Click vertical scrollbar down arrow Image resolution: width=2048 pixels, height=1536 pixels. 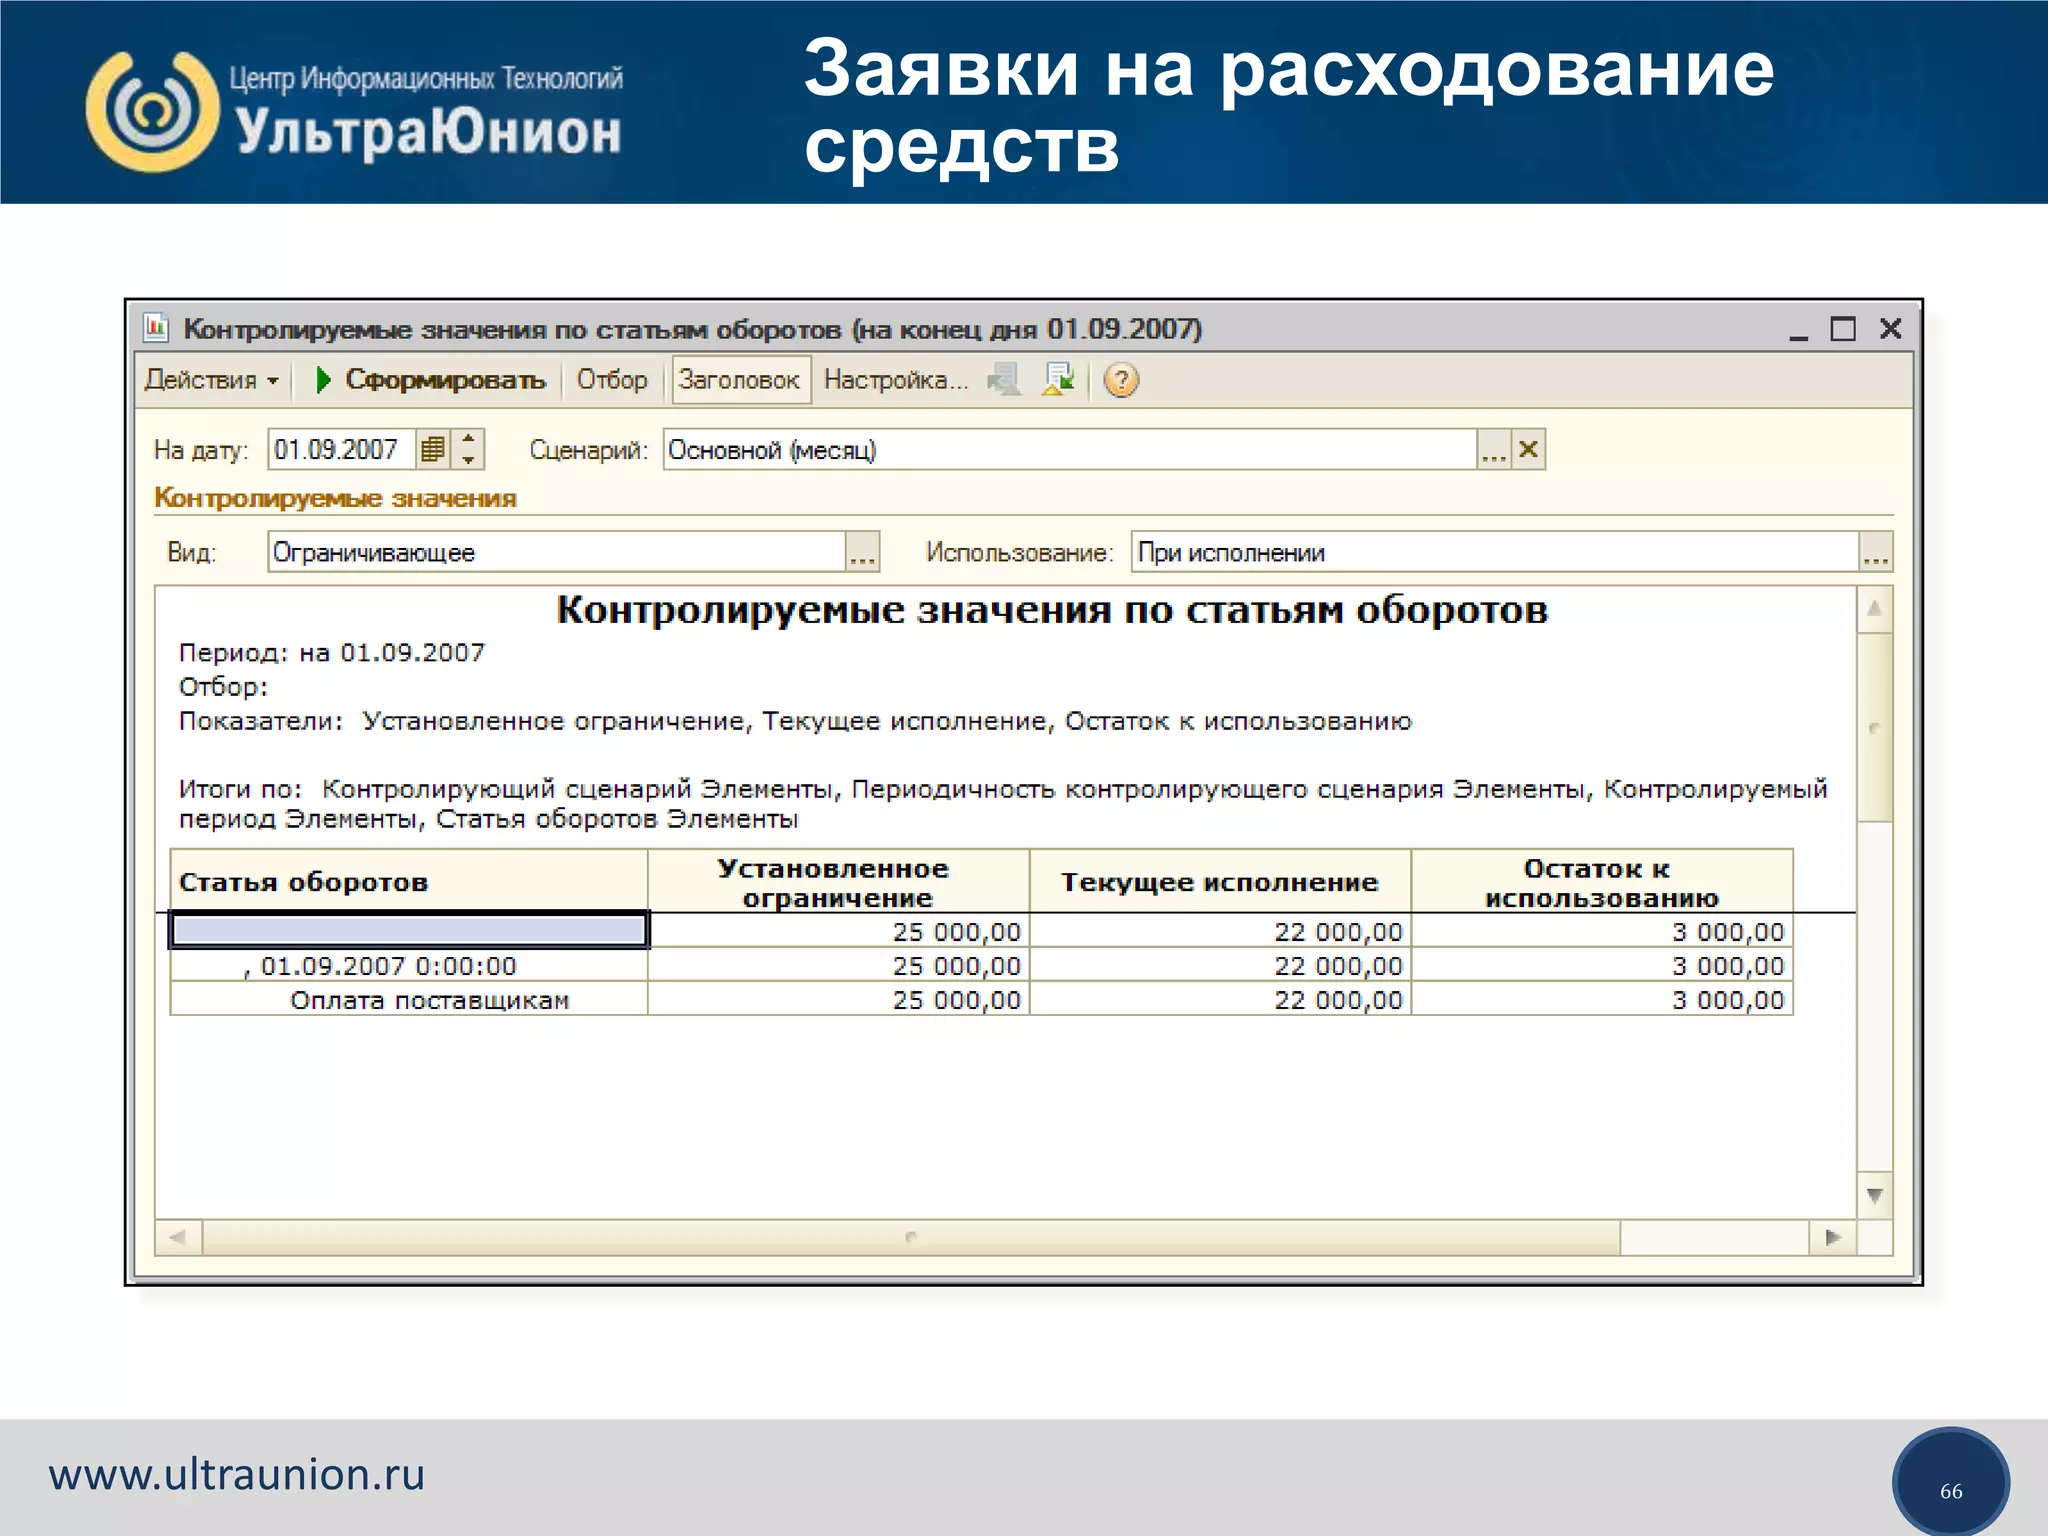(1875, 1195)
